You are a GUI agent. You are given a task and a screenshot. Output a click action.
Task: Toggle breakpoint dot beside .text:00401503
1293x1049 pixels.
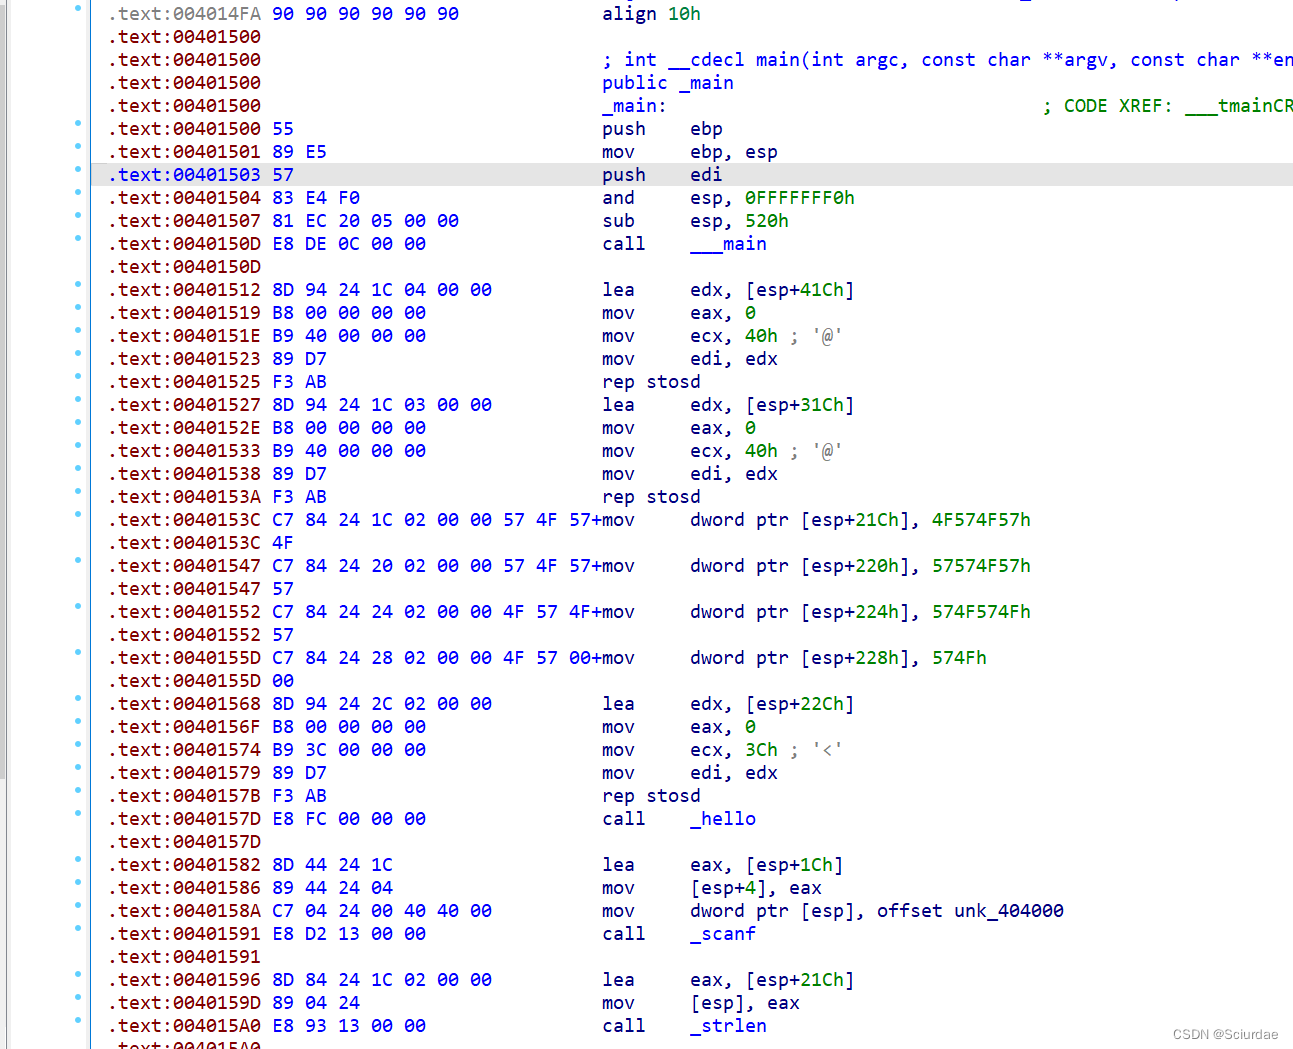pos(78,169)
